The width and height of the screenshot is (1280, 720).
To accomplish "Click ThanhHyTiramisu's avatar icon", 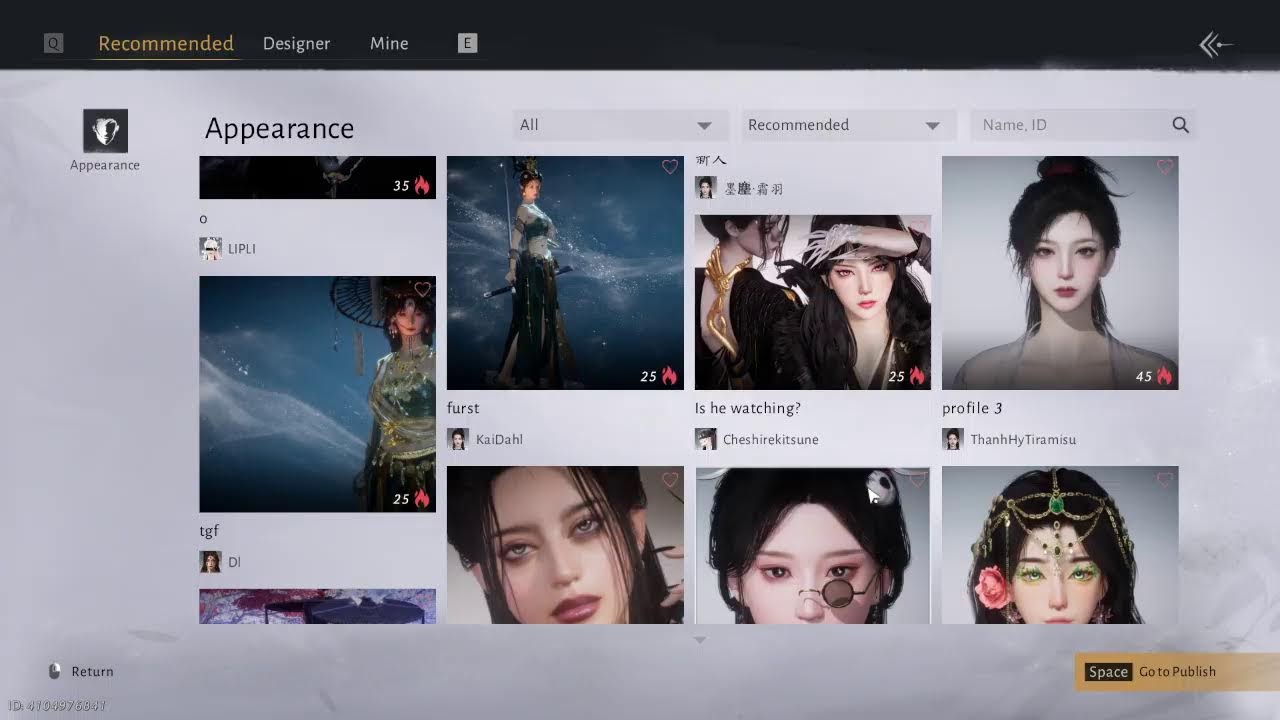I will click(x=953, y=439).
